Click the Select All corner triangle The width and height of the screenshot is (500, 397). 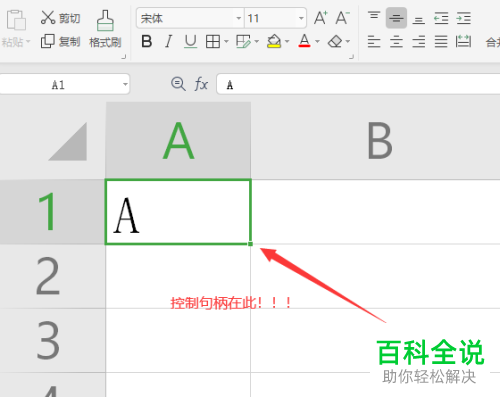coord(68,141)
